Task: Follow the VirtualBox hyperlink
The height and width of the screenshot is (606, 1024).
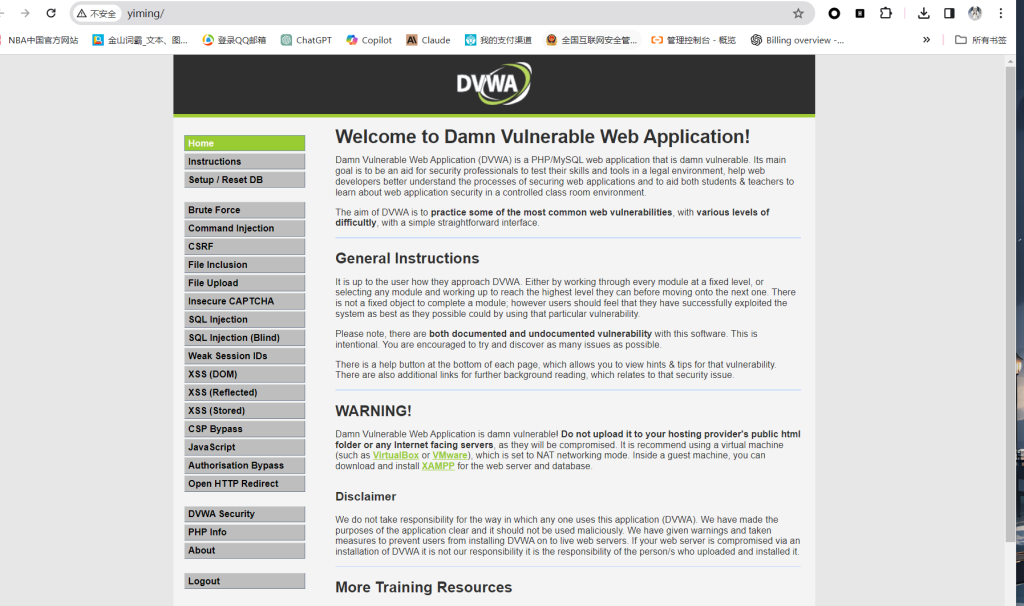Action: tap(396, 455)
